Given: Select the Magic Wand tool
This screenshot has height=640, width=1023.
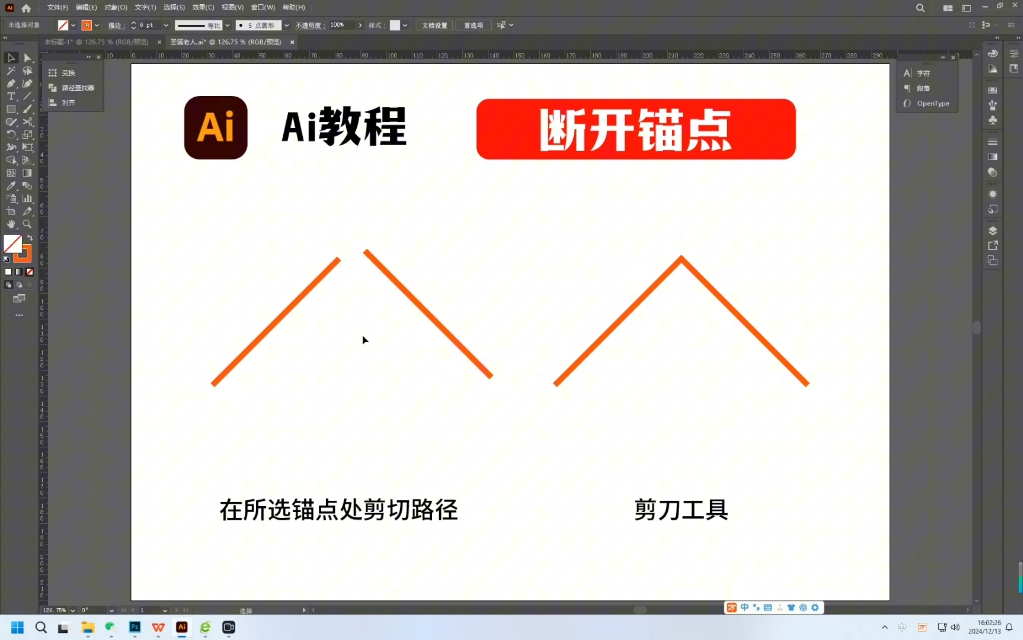Looking at the screenshot, I should [x=11, y=69].
